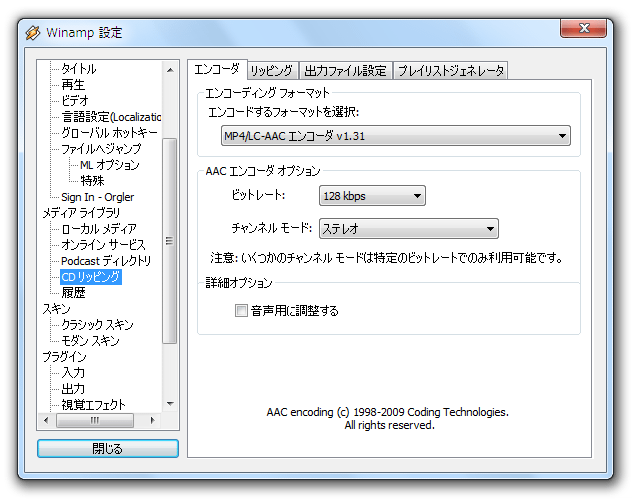Click the 注意 channel mode note text

(x=387, y=258)
